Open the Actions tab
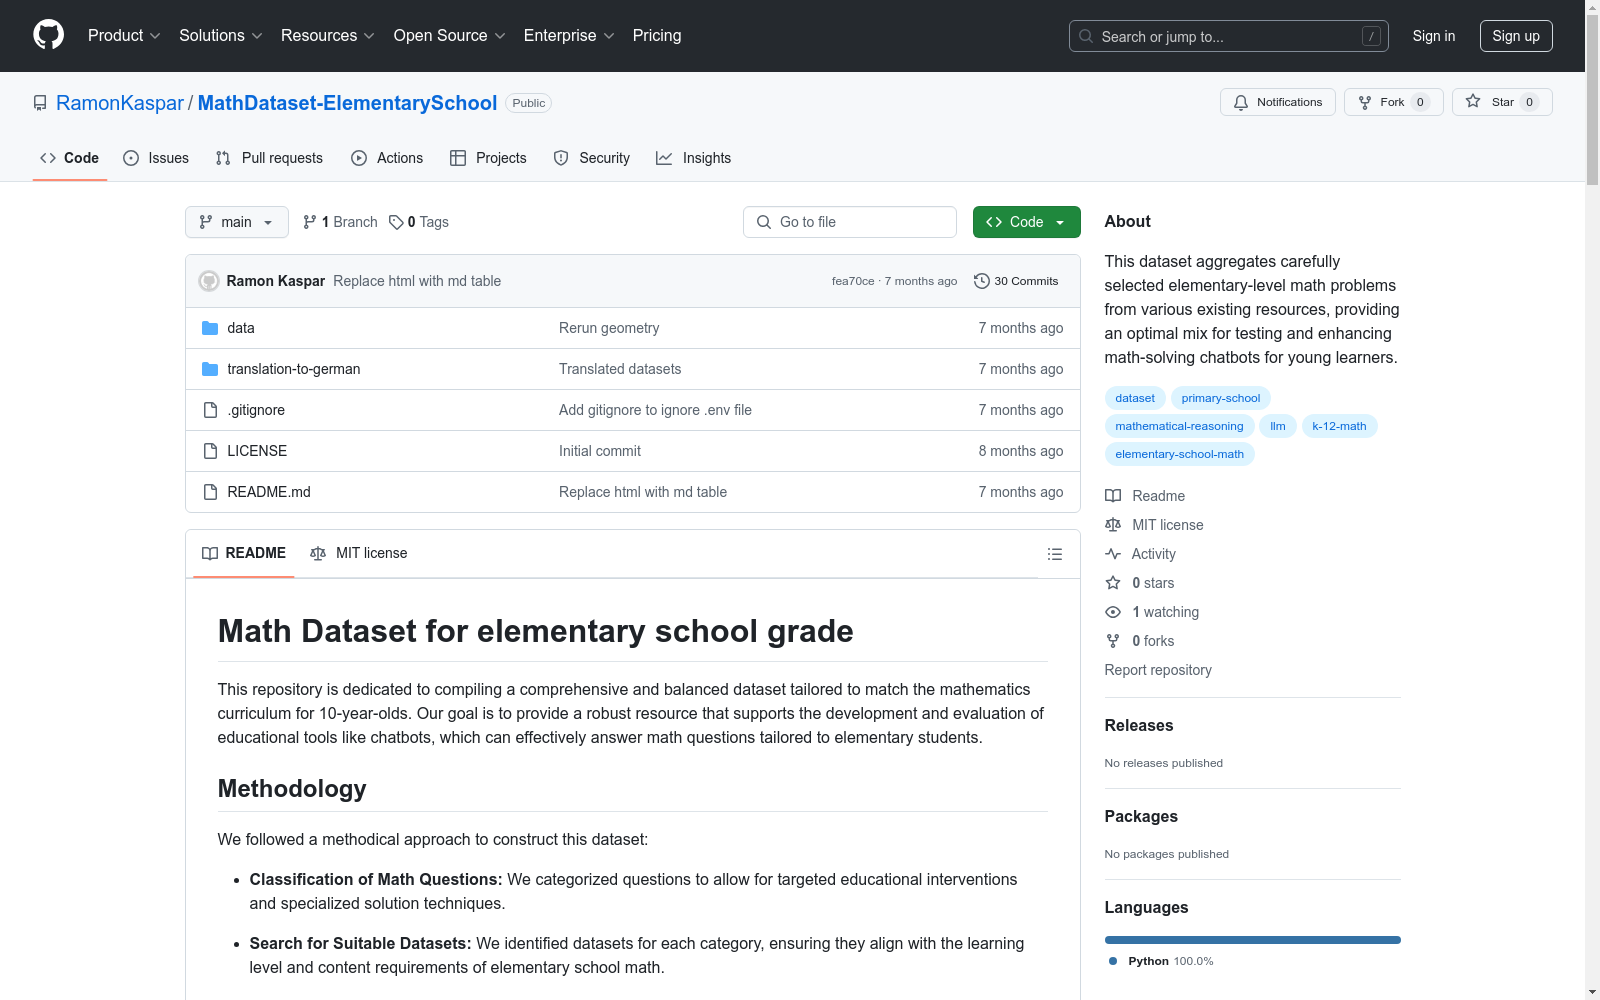This screenshot has width=1600, height=1000. [387, 158]
